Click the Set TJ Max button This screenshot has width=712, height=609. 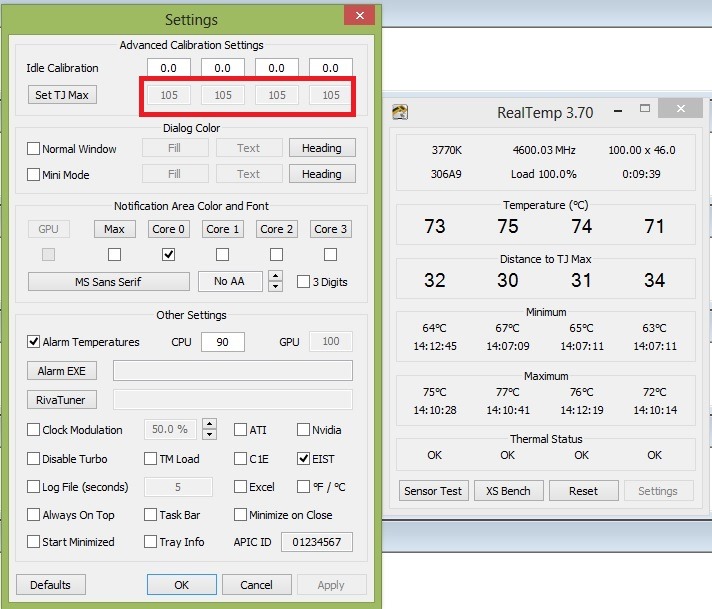click(62, 94)
